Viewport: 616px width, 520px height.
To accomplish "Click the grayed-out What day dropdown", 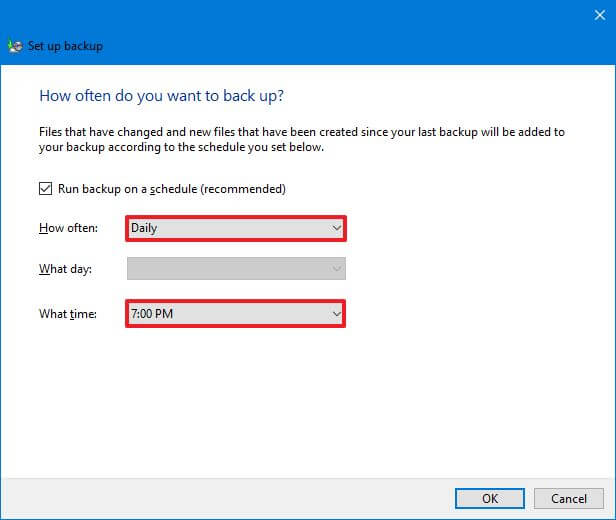I will (228, 268).
